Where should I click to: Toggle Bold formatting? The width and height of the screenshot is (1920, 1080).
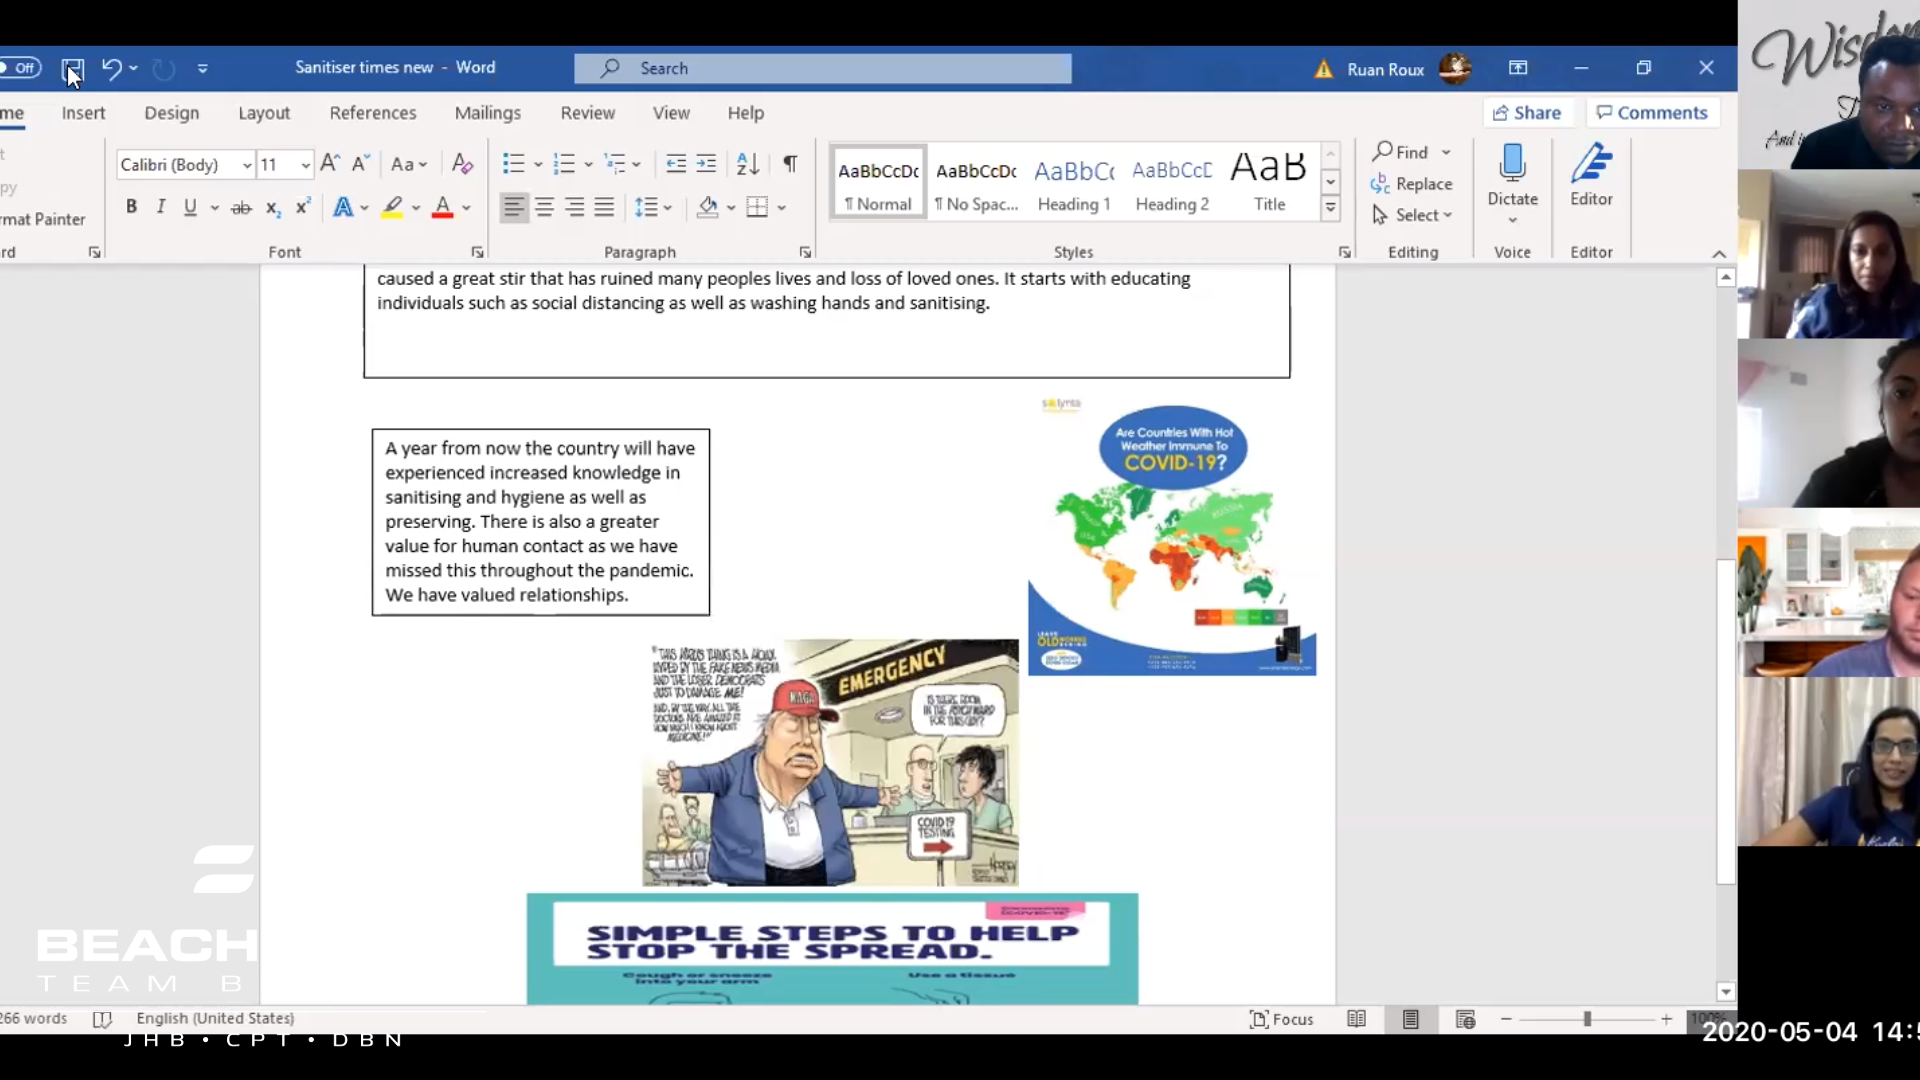[x=131, y=207]
